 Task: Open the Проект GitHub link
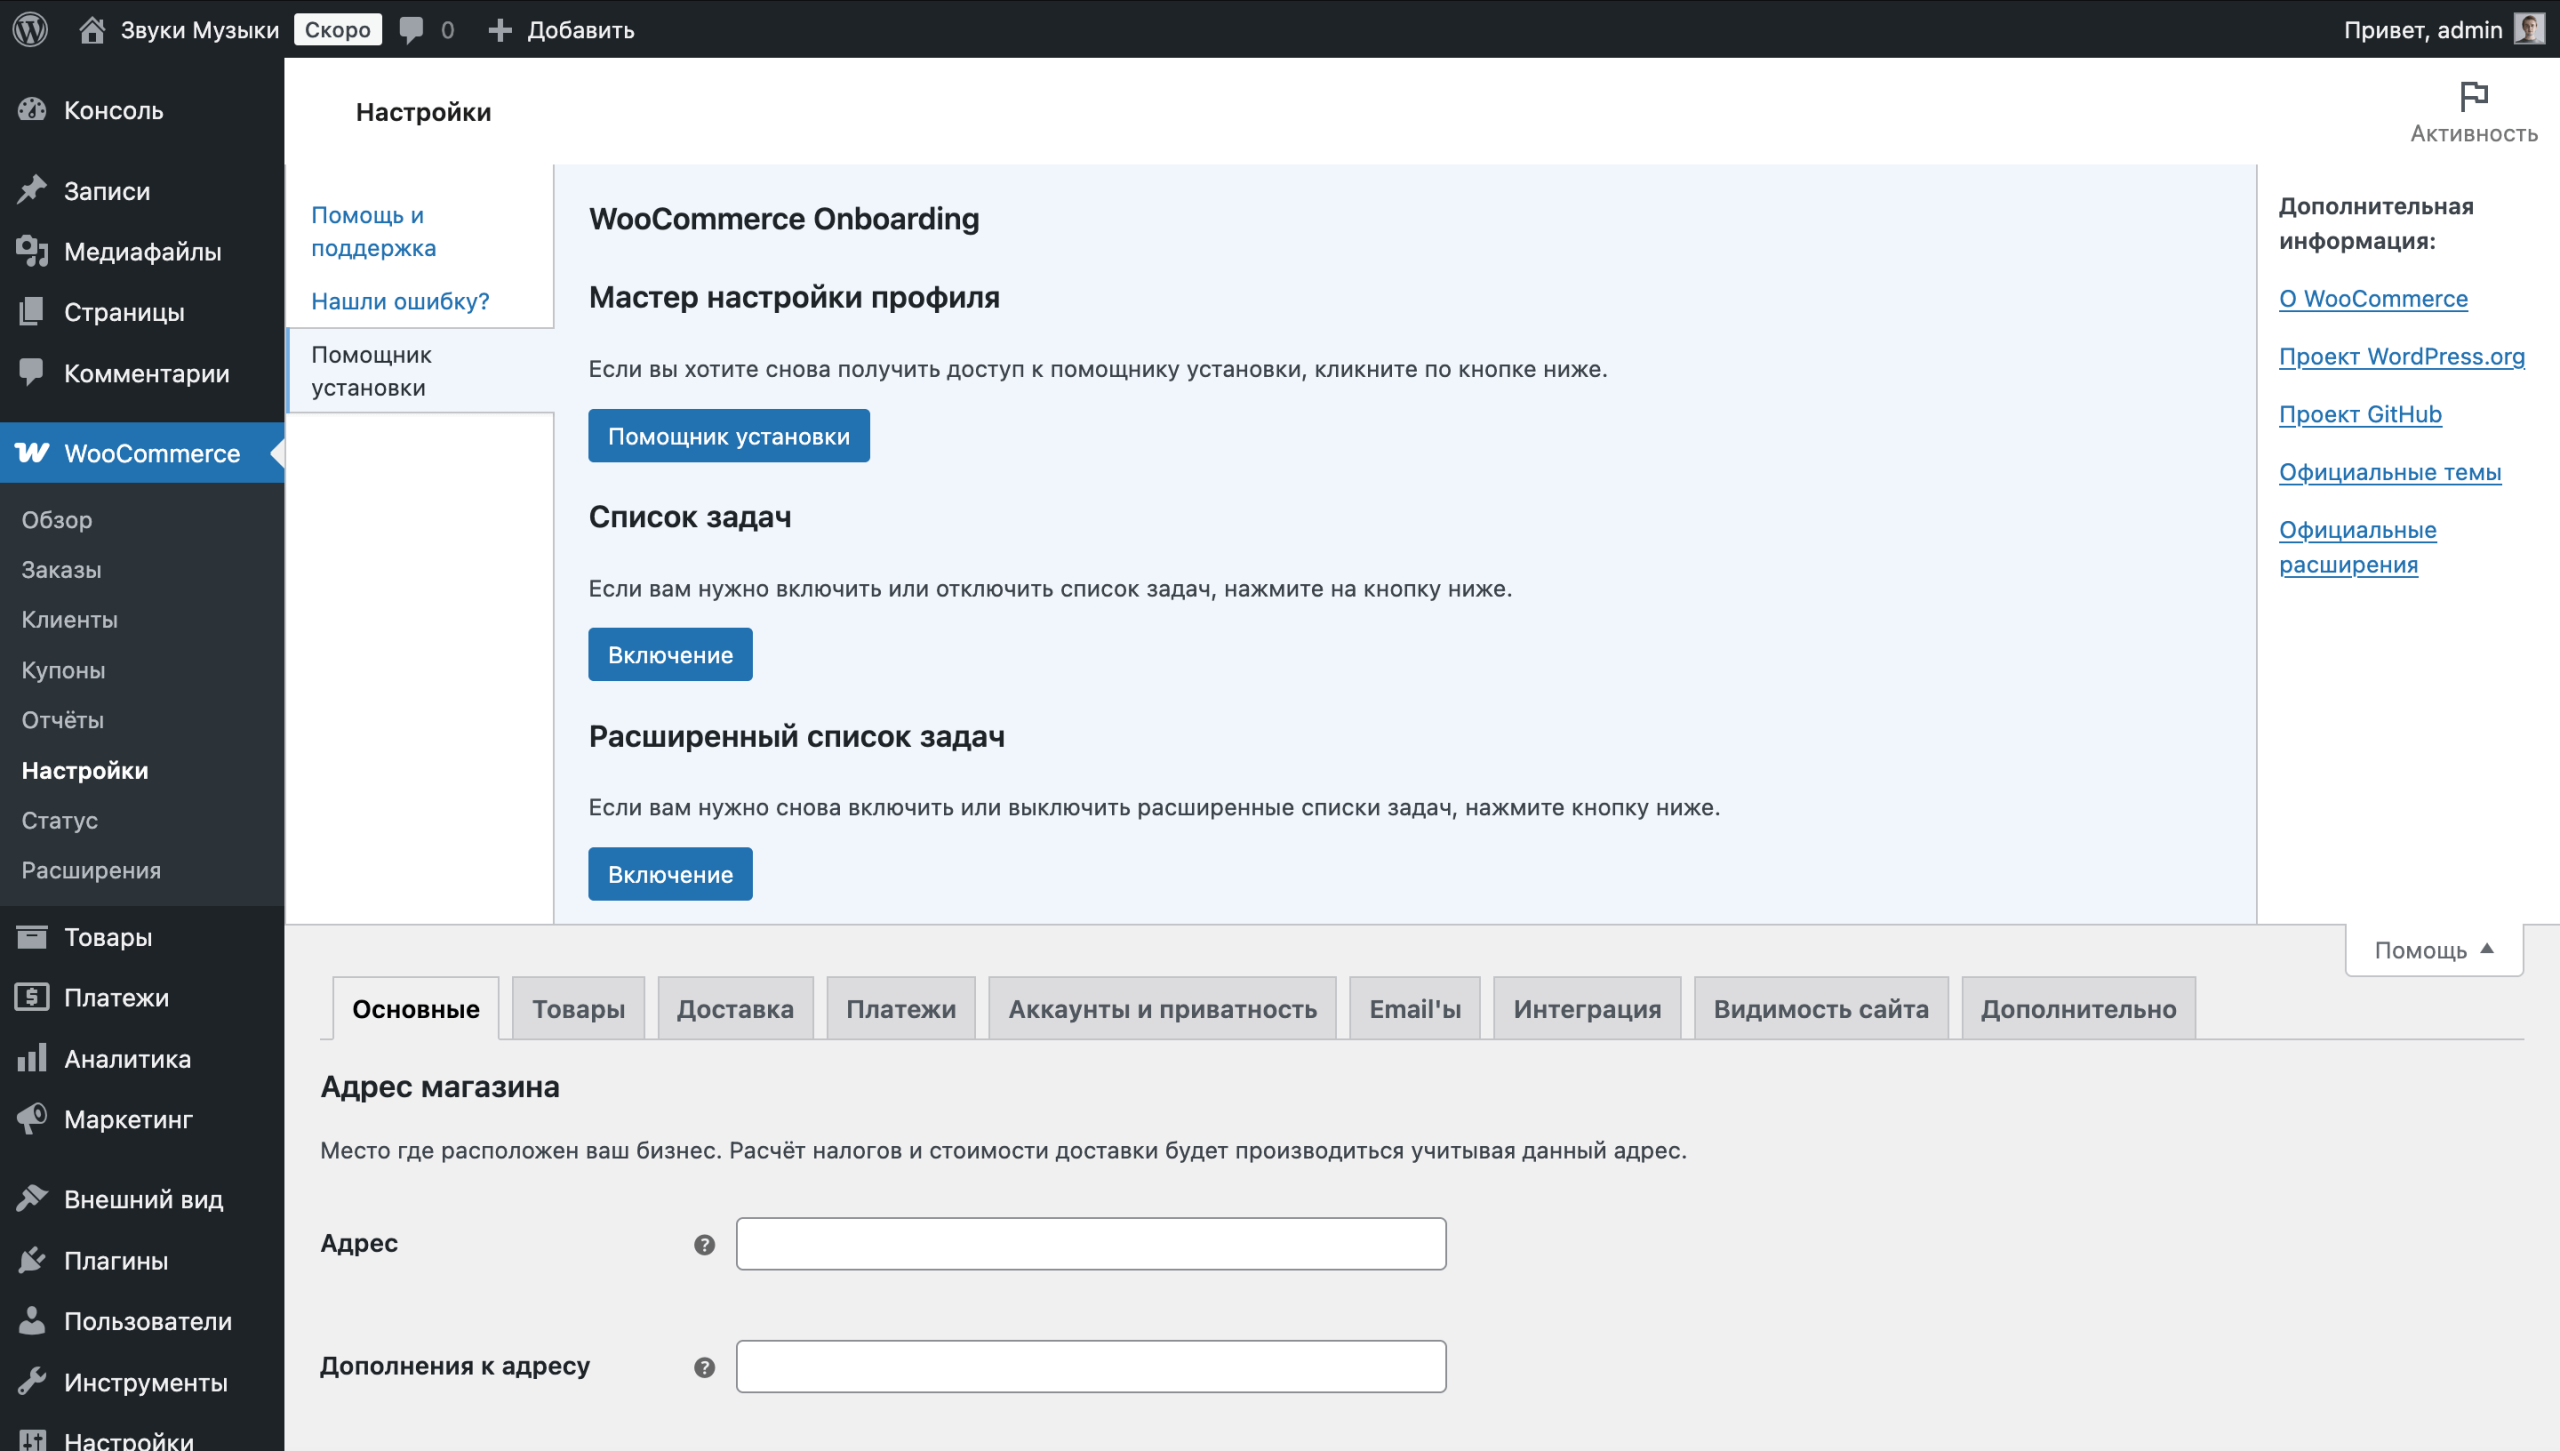click(2360, 414)
